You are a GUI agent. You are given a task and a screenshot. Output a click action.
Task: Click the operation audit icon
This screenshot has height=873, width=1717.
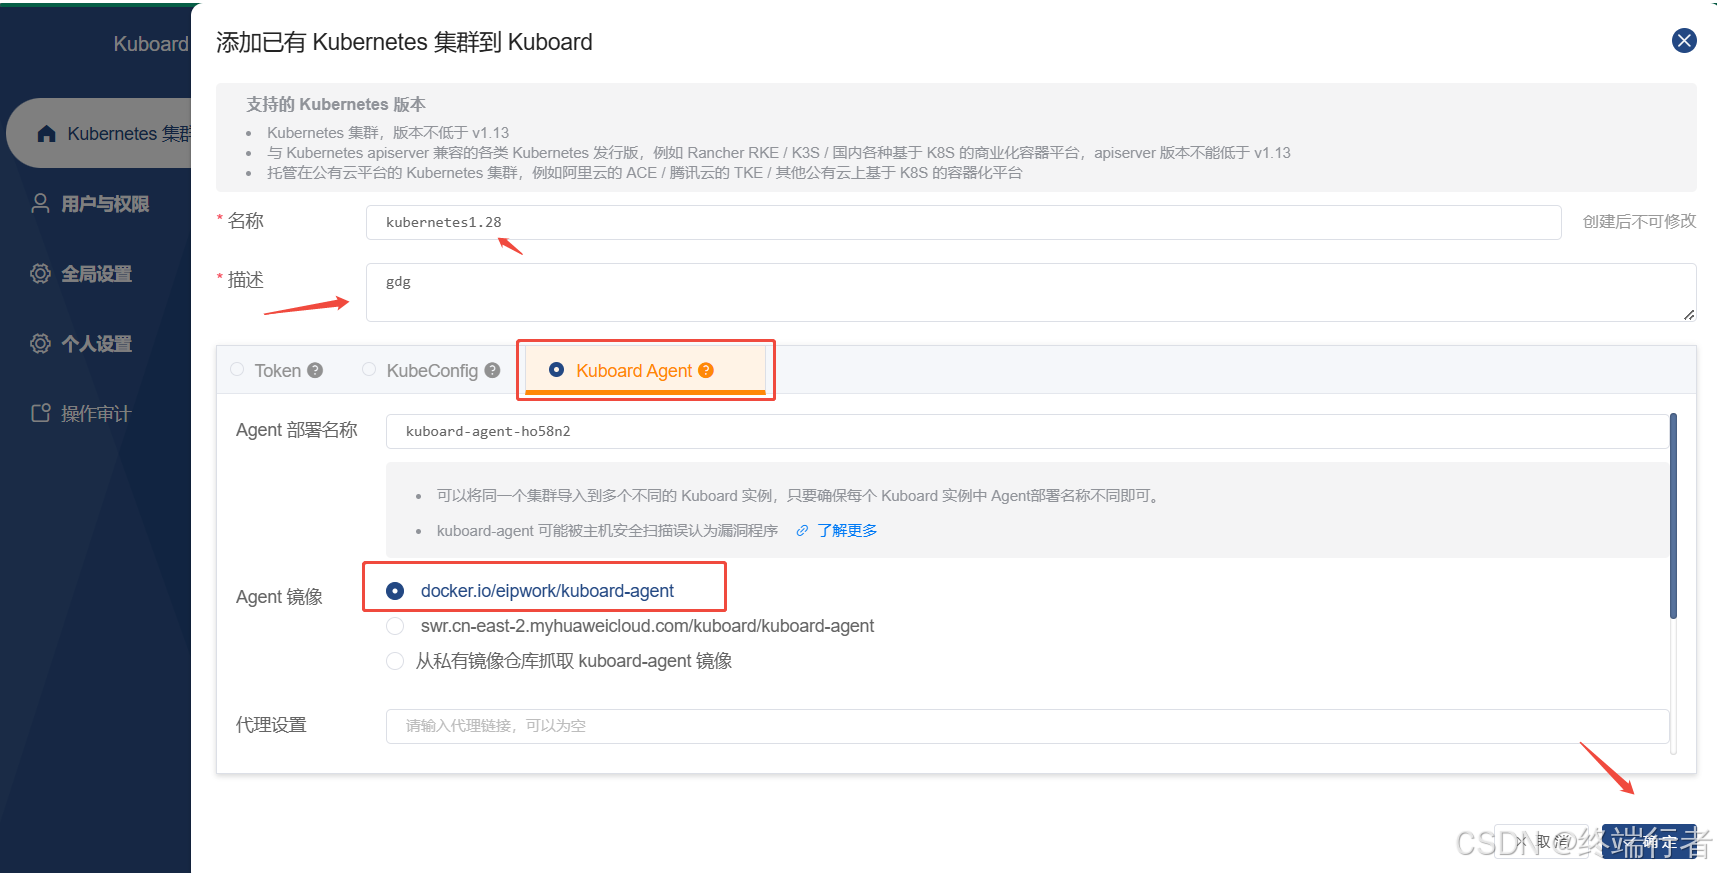(40, 414)
